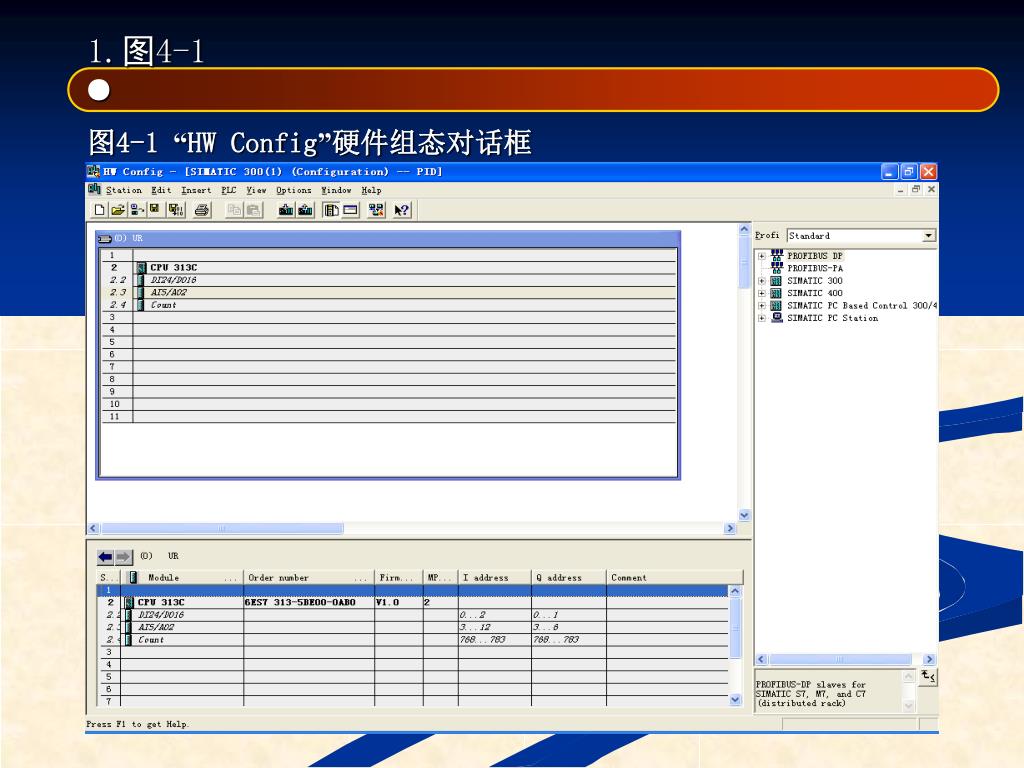1024x768 pixels.
Task: Select the SIMATIC 400 catalog label
Action: pyautogui.click(x=814, y=293)
